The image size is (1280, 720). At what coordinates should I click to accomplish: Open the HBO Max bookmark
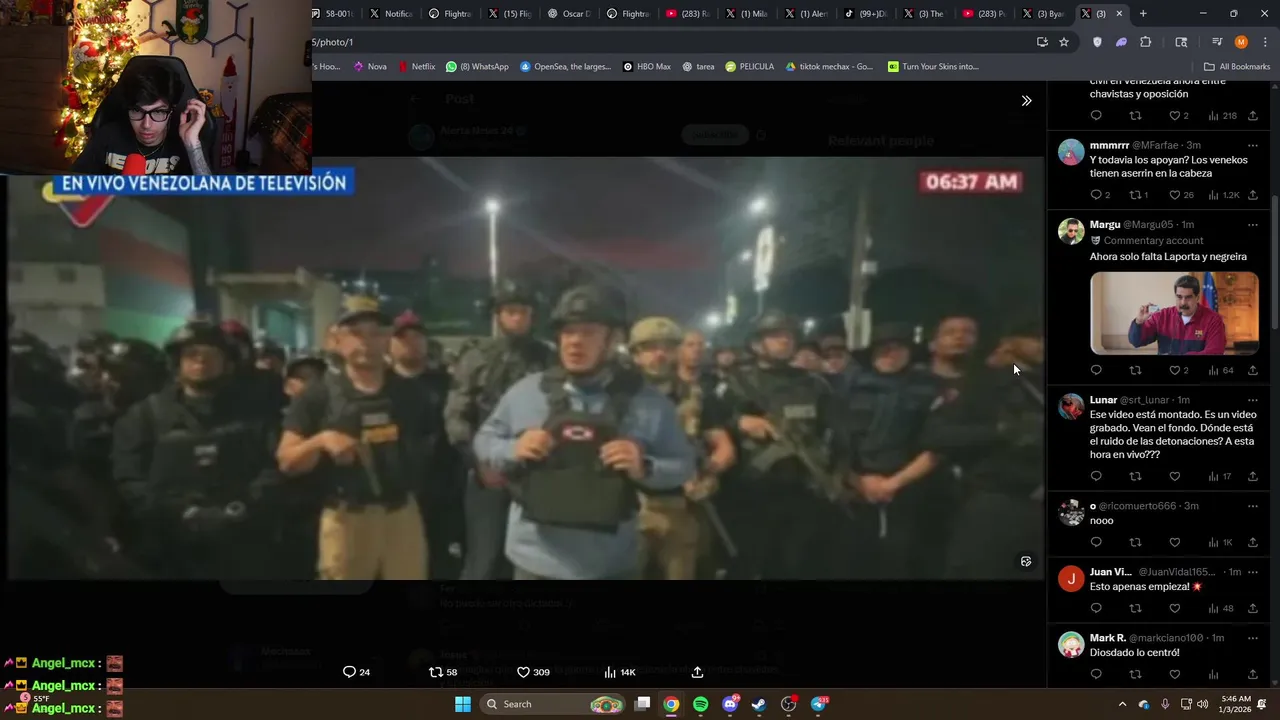pos(646,67)
